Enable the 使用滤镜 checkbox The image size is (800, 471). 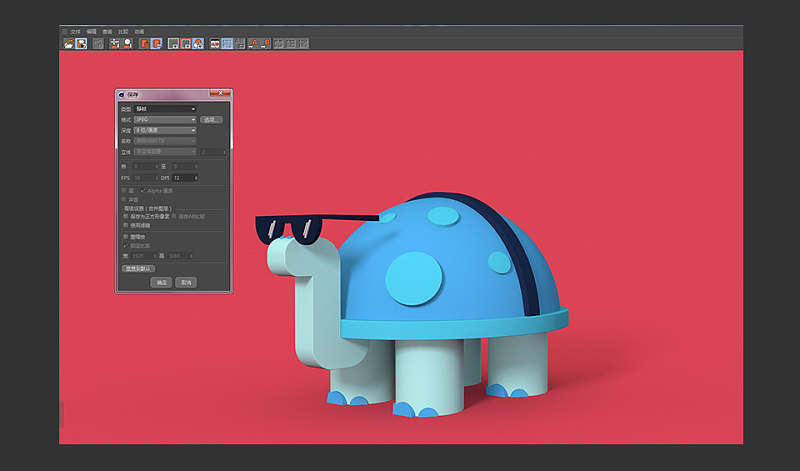click(125, 225)
